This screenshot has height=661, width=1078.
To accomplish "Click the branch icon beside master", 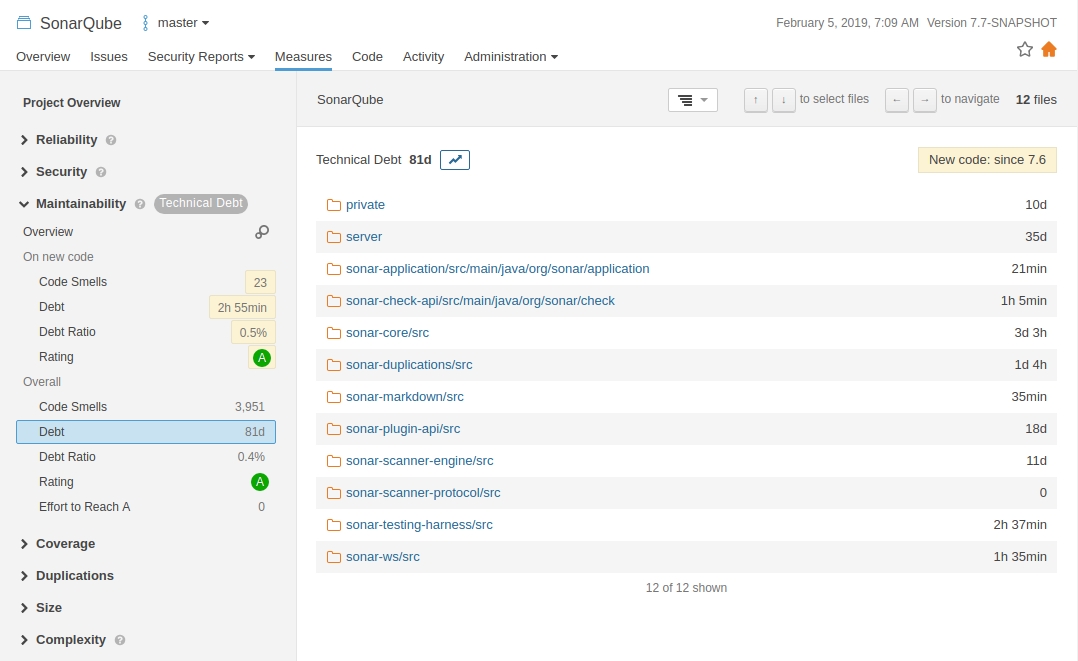I will coord(145,23).
